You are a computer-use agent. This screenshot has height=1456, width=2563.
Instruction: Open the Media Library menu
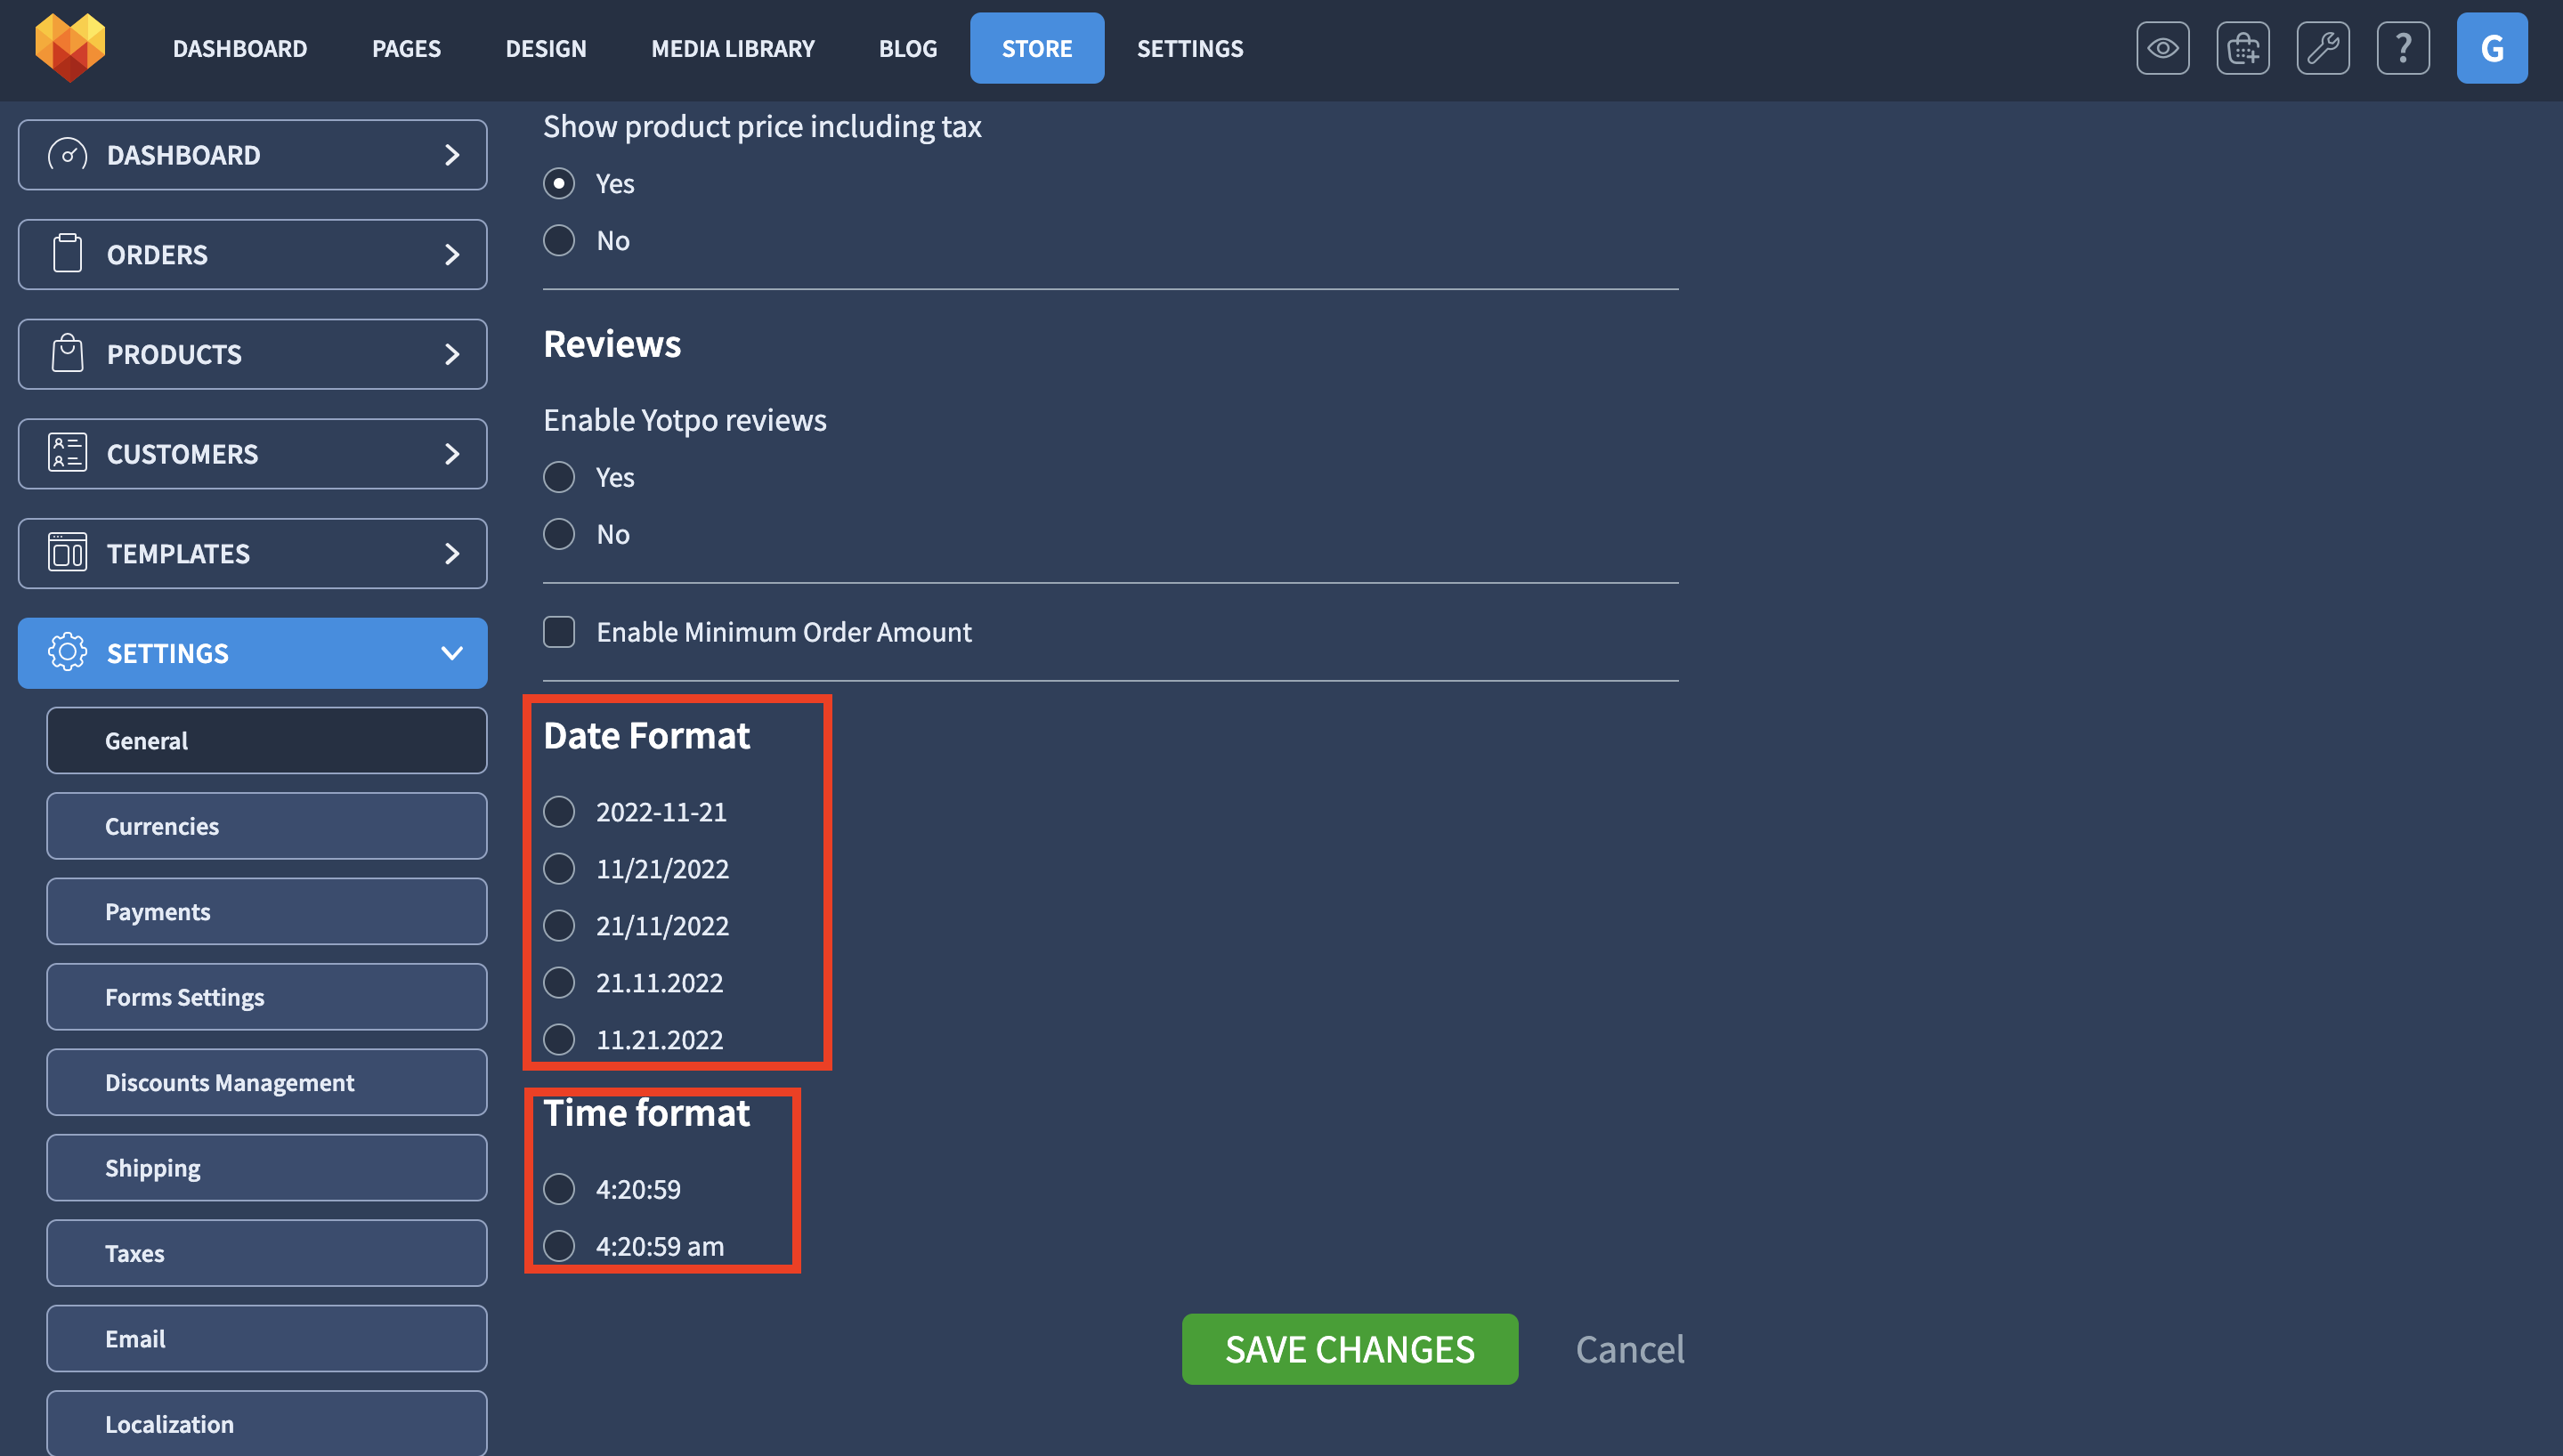click(x=733, y=48)
